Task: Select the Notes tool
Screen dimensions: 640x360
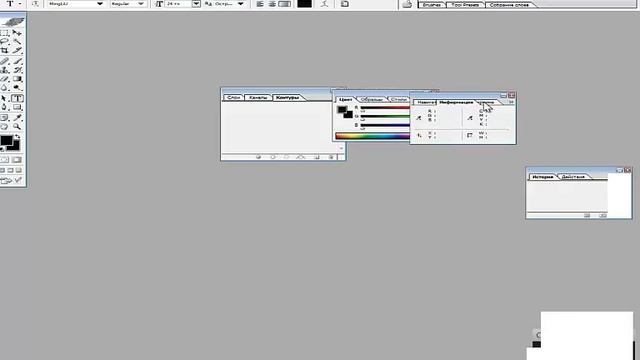Action: click(4, 118)
